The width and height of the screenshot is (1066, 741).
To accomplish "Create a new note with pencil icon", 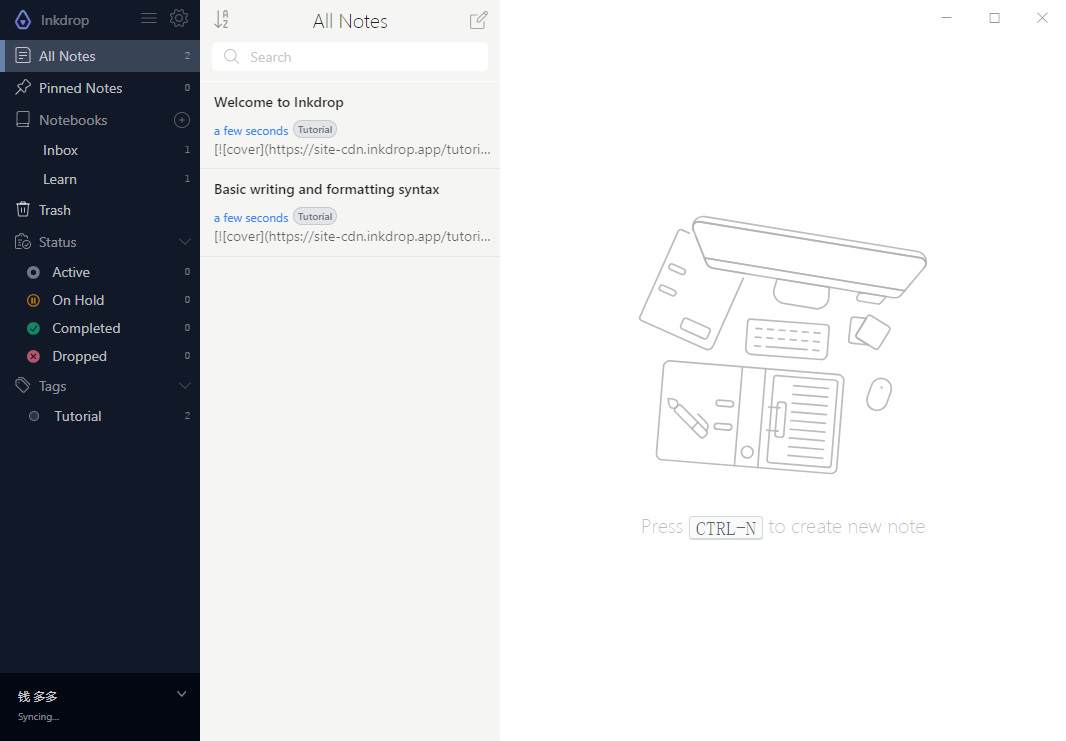I will [x=479, y=20].
